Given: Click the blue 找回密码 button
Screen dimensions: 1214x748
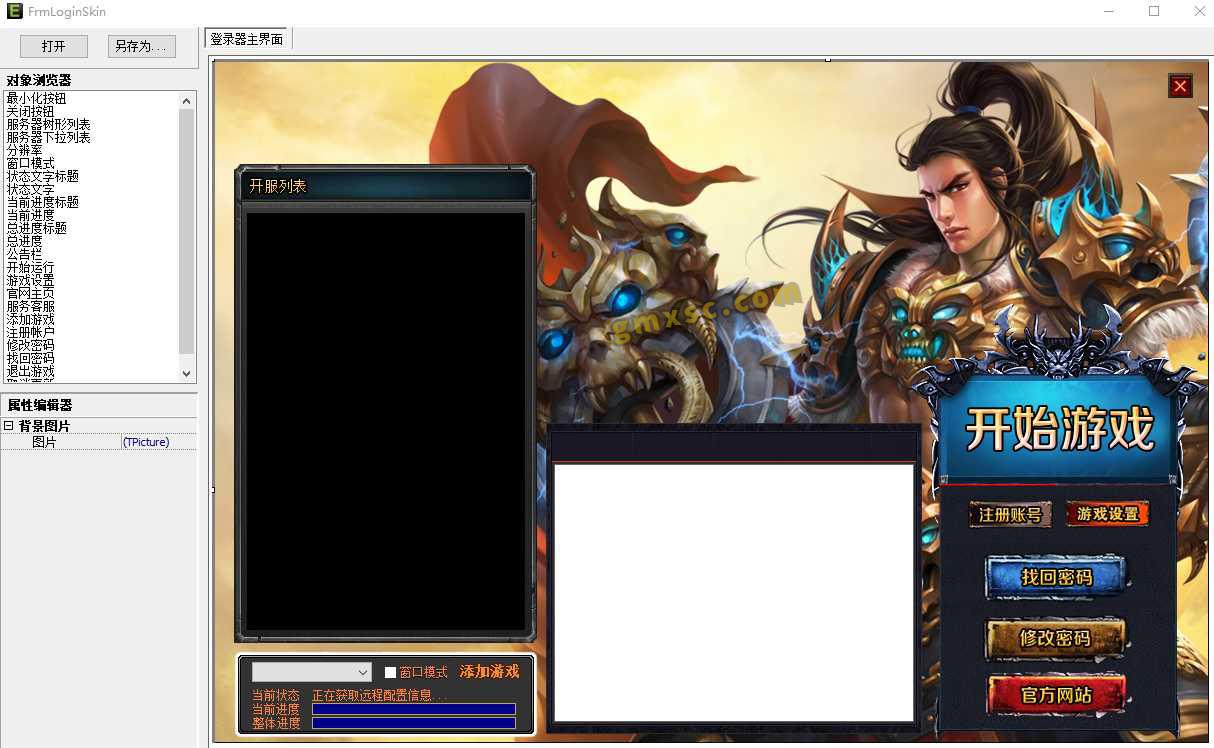Looking at the screenshot, I should pyautogui.click(x=1056, y=578).
